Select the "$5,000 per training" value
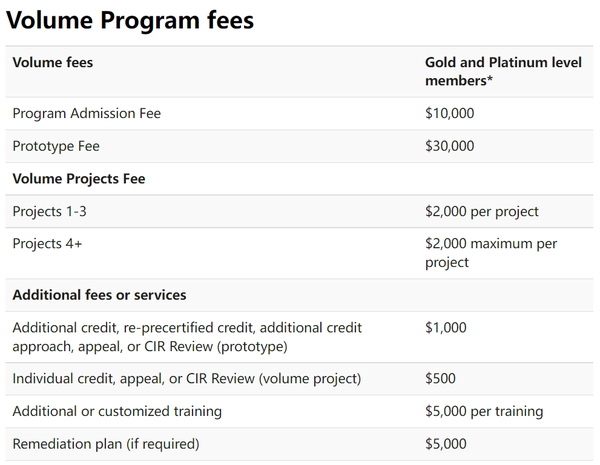 484,411
